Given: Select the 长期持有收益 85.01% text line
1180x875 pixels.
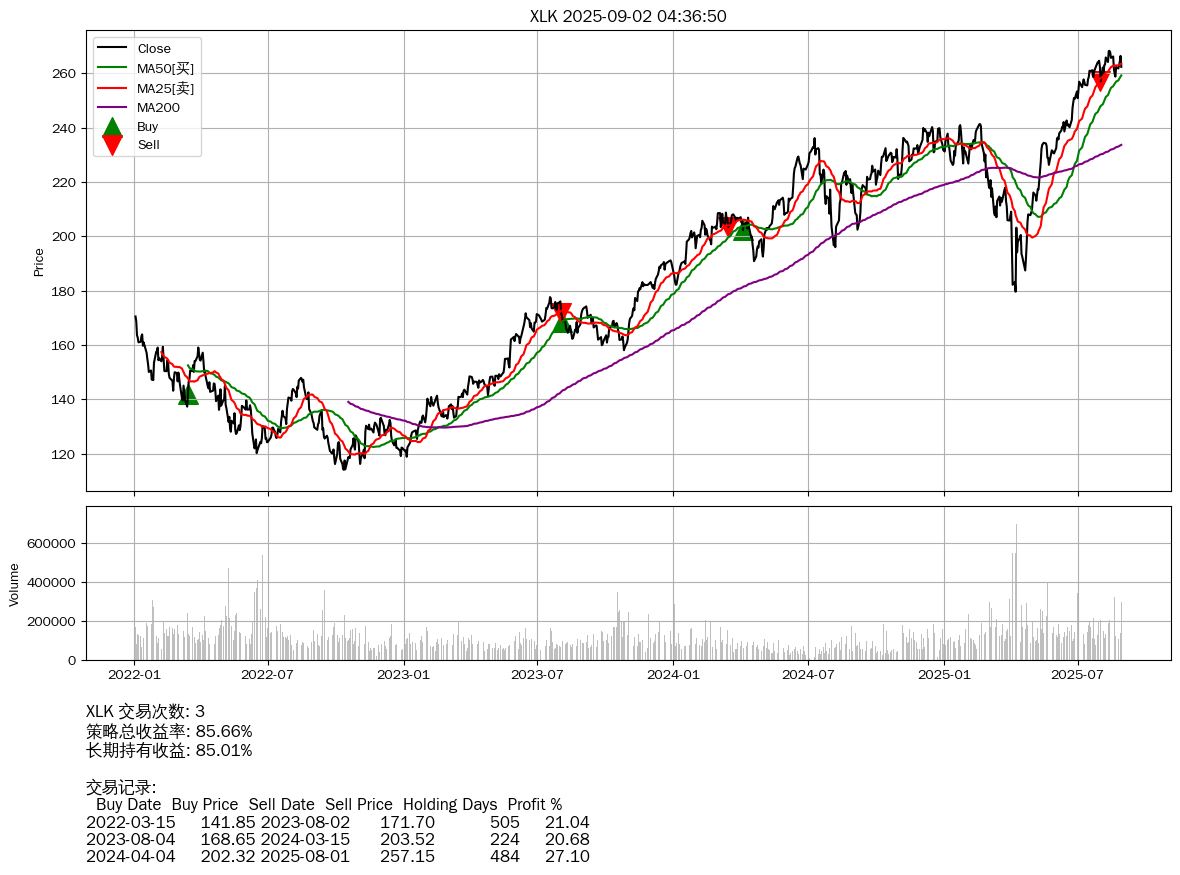Looking at the screenshot, I should (x=169, y=750).
